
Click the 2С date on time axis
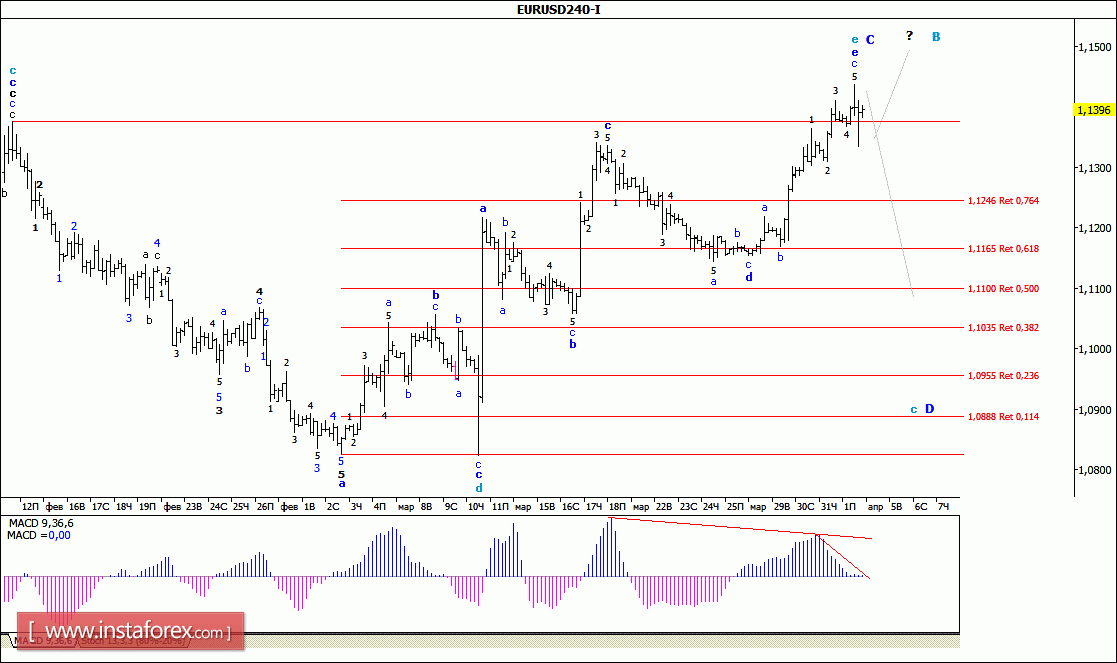pos(333,506)
